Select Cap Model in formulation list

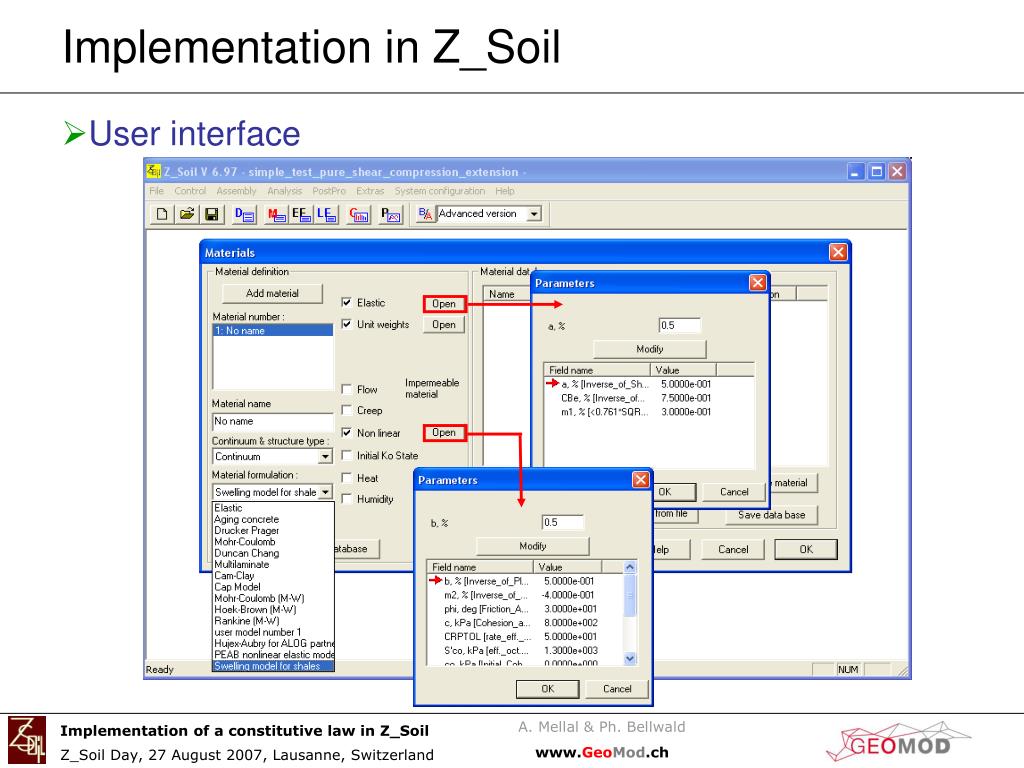click(x=273, y=587)
